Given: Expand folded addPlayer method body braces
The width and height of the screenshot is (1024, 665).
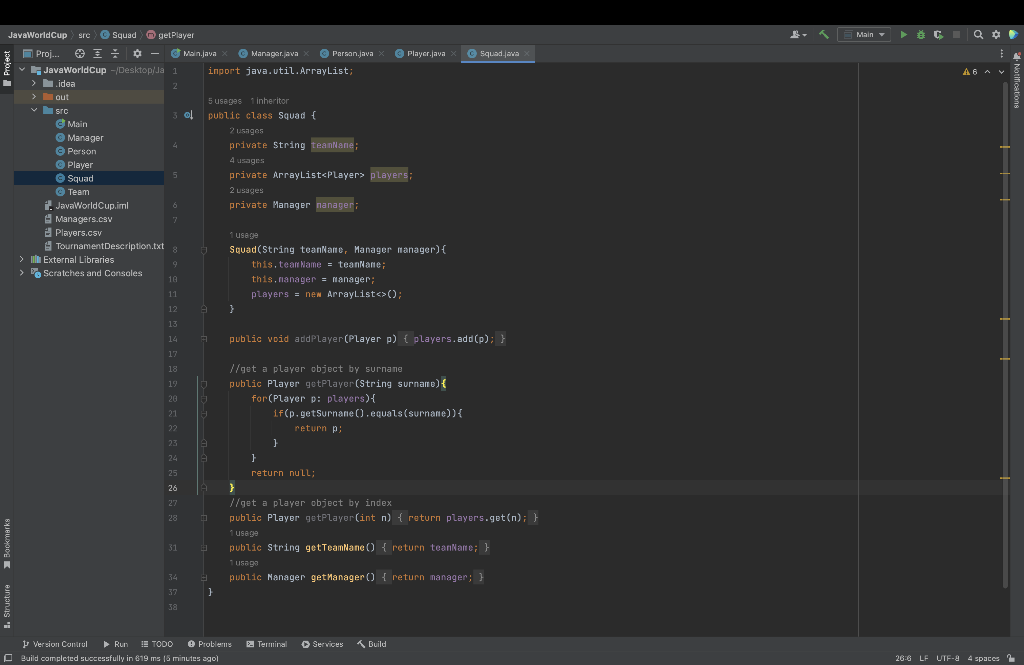Looking at the screenshot, I should pyautogui.click(x=405, y=339).
